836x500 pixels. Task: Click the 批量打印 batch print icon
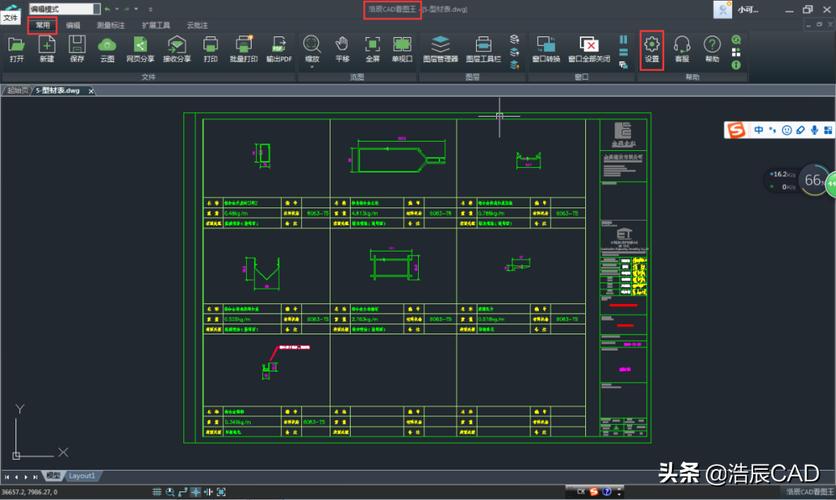pyautogui.click(x=244, y=48)
